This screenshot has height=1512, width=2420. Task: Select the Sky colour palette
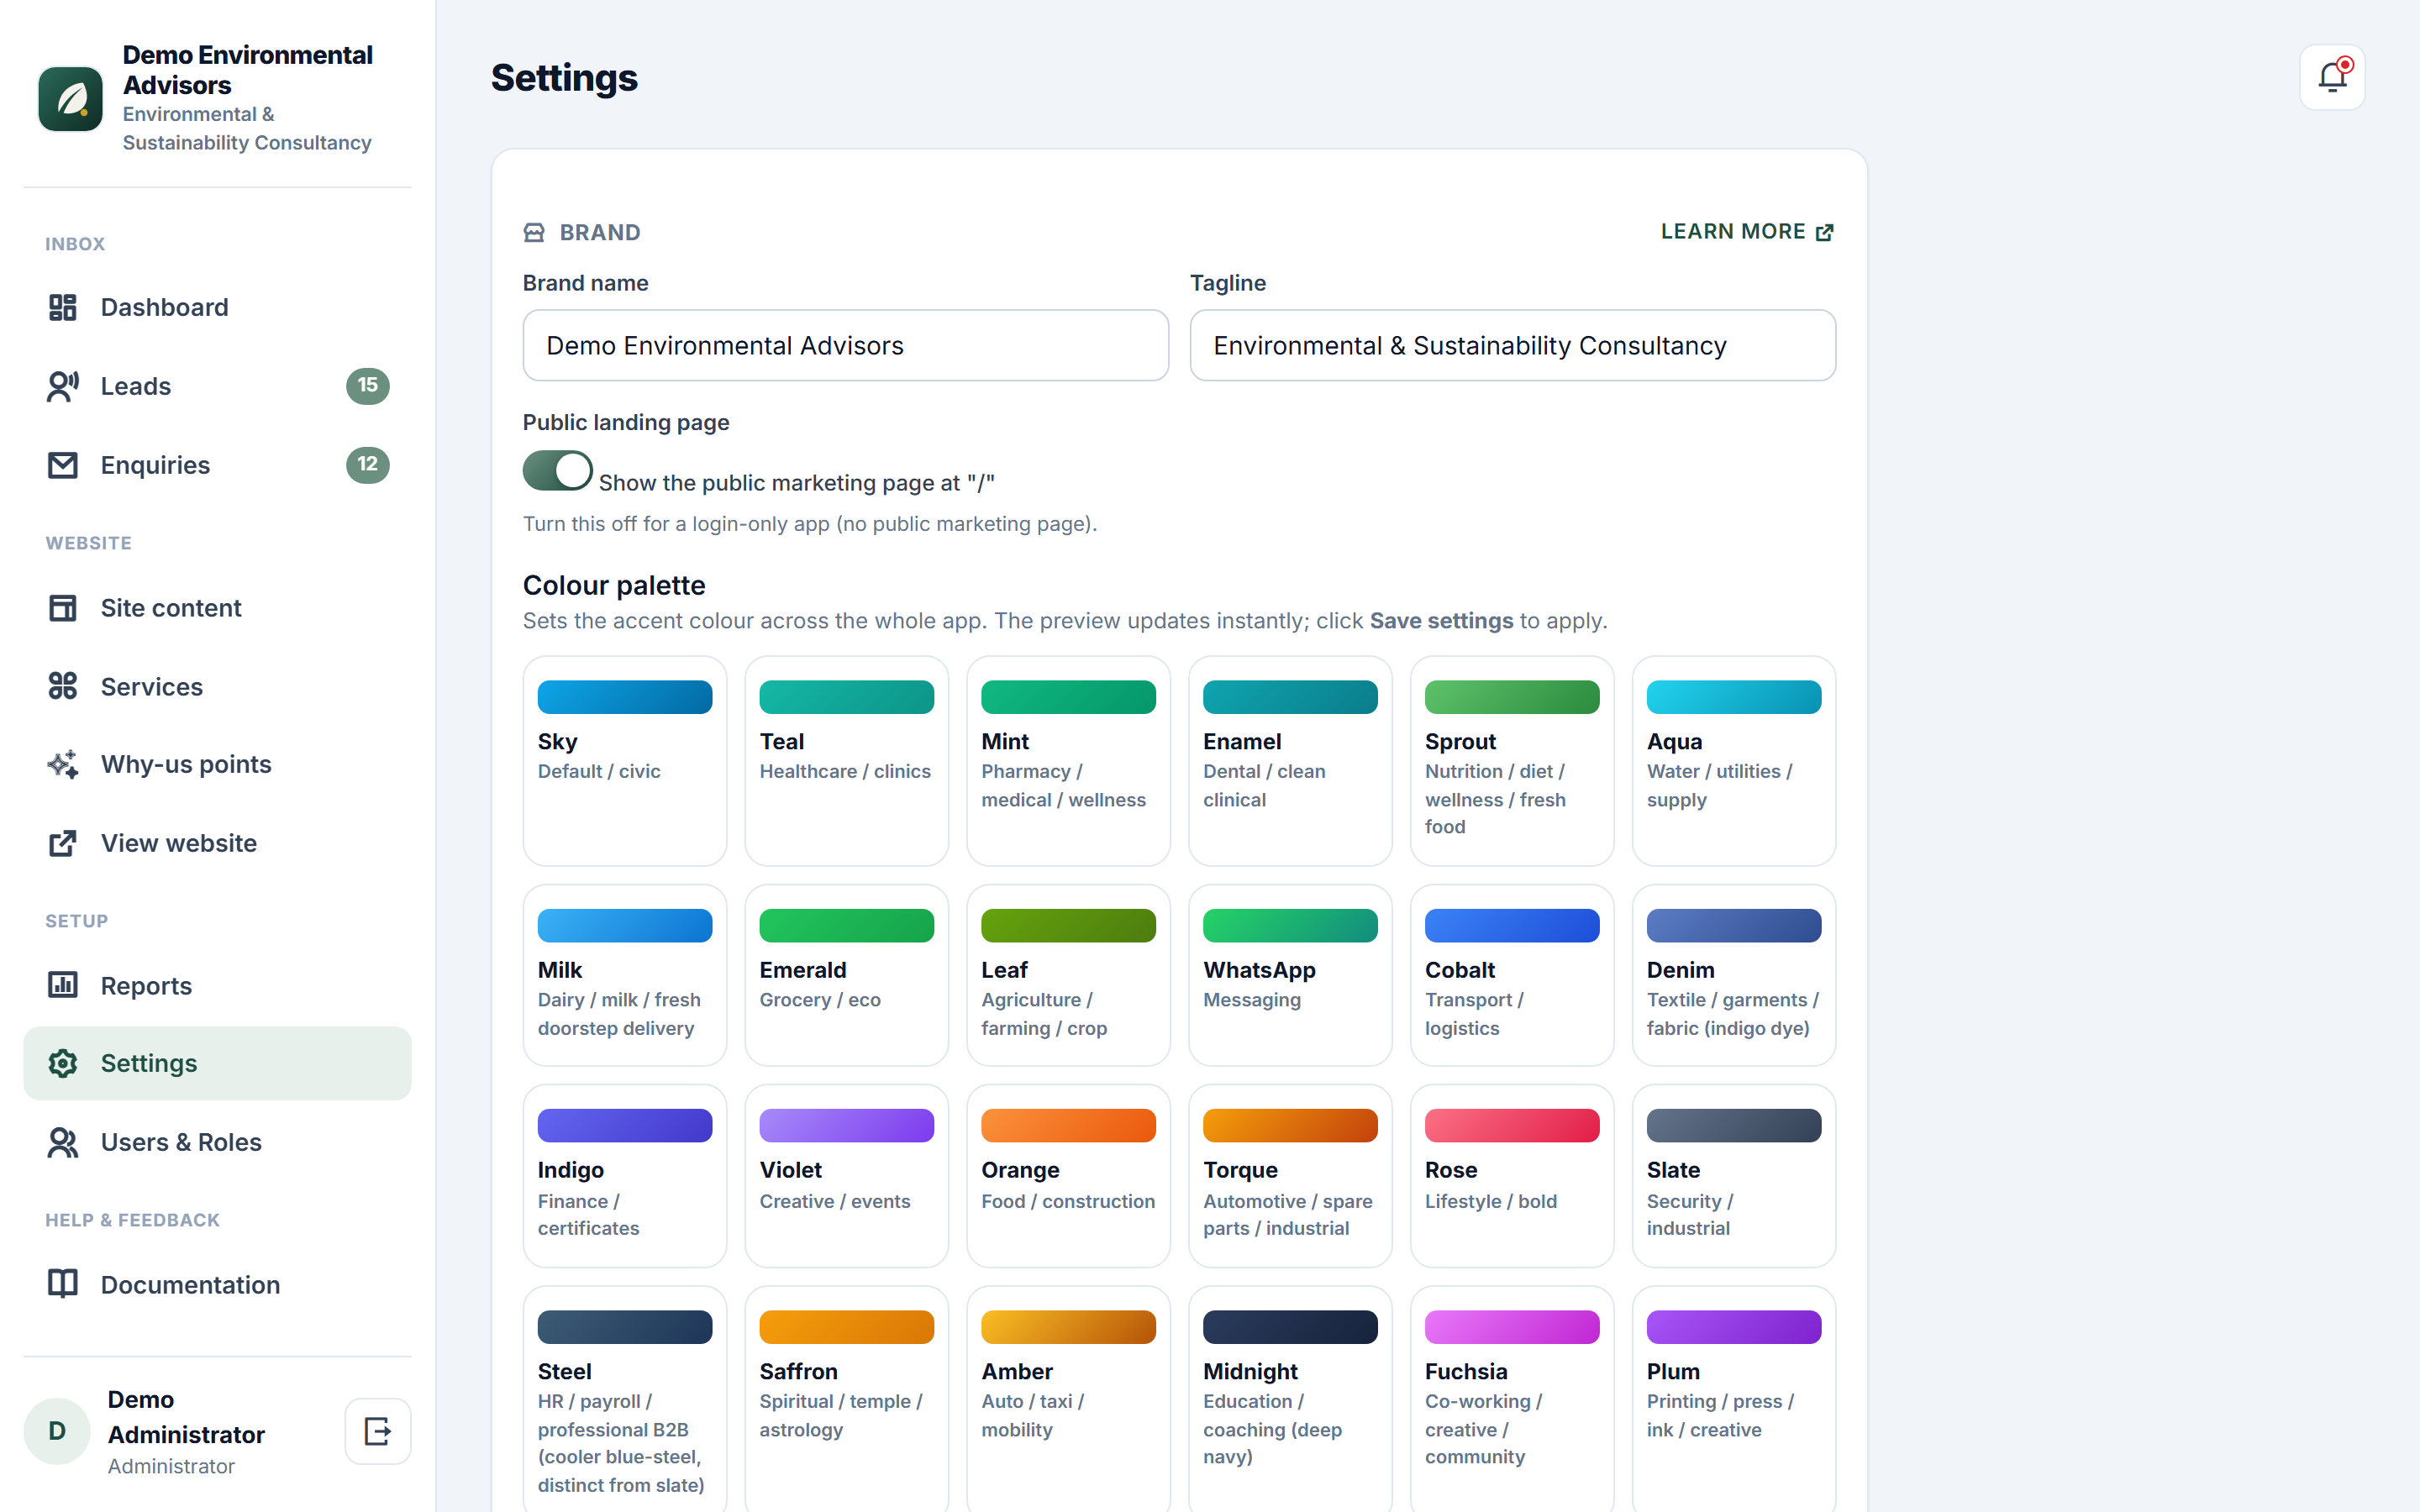coord(625,761)
